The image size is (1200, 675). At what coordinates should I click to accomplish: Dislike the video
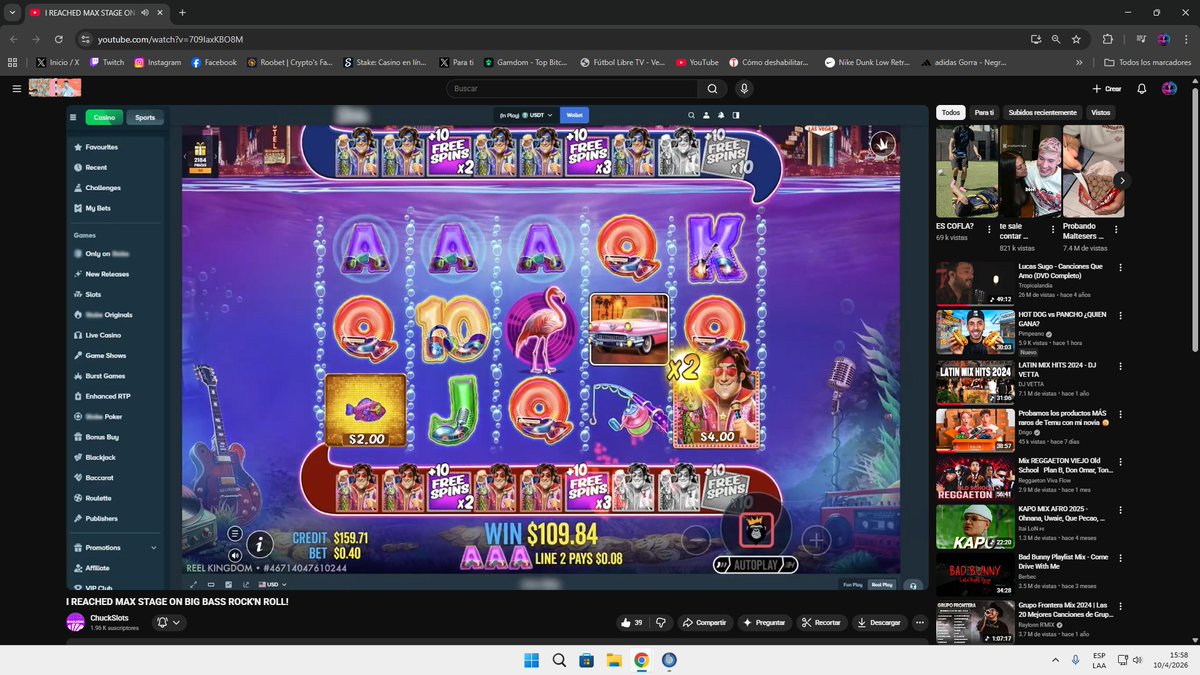coord(660,622)
